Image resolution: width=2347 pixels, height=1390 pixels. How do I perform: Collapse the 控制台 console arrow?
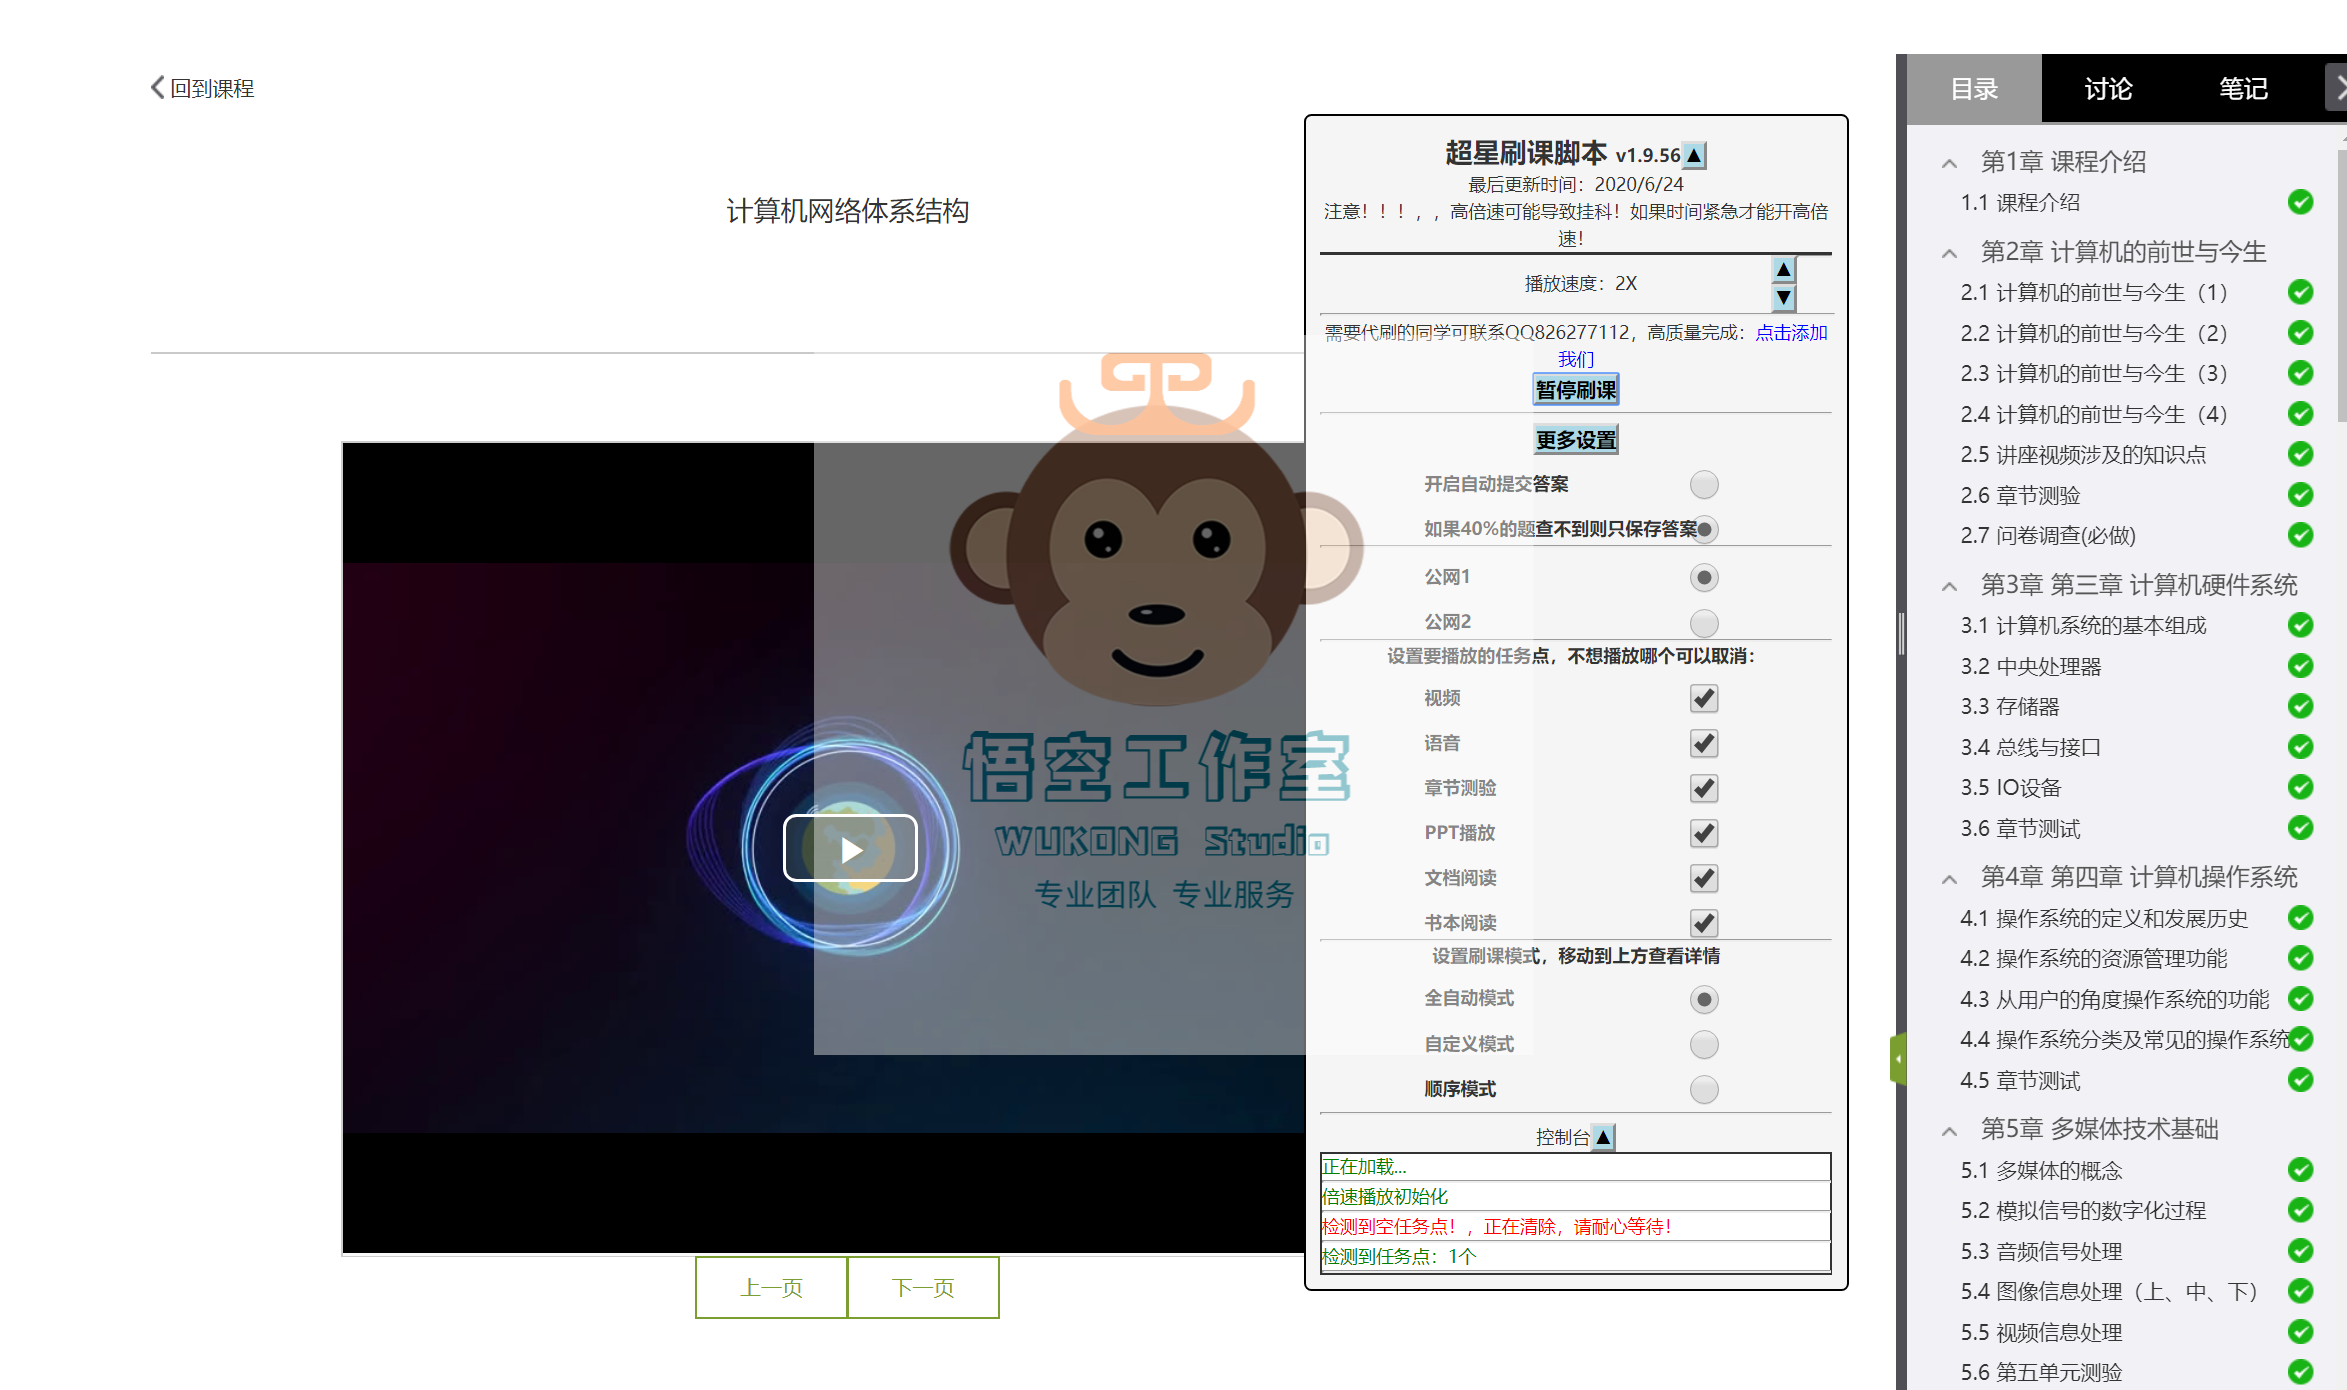tap(1603, 1137)
